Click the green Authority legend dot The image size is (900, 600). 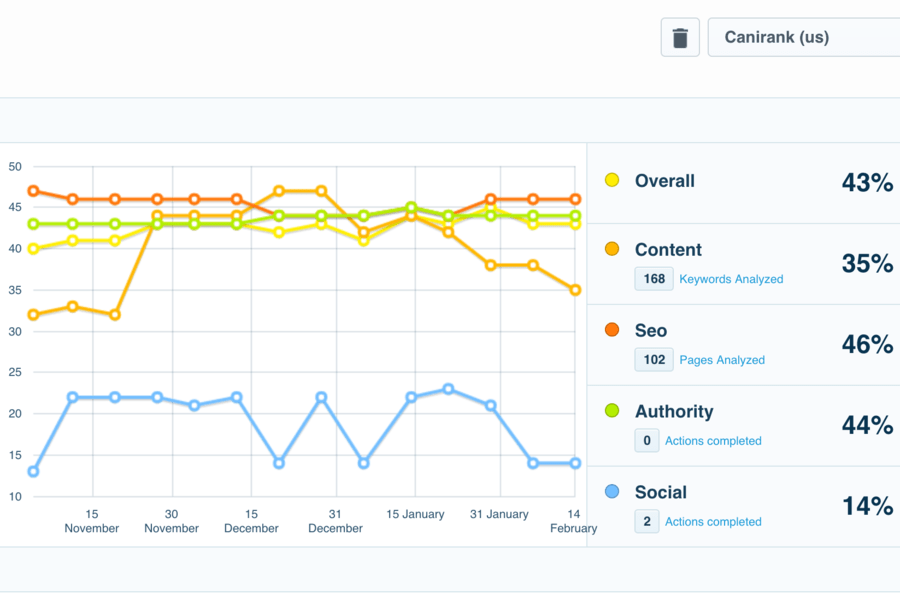click(x=612, y=411)
